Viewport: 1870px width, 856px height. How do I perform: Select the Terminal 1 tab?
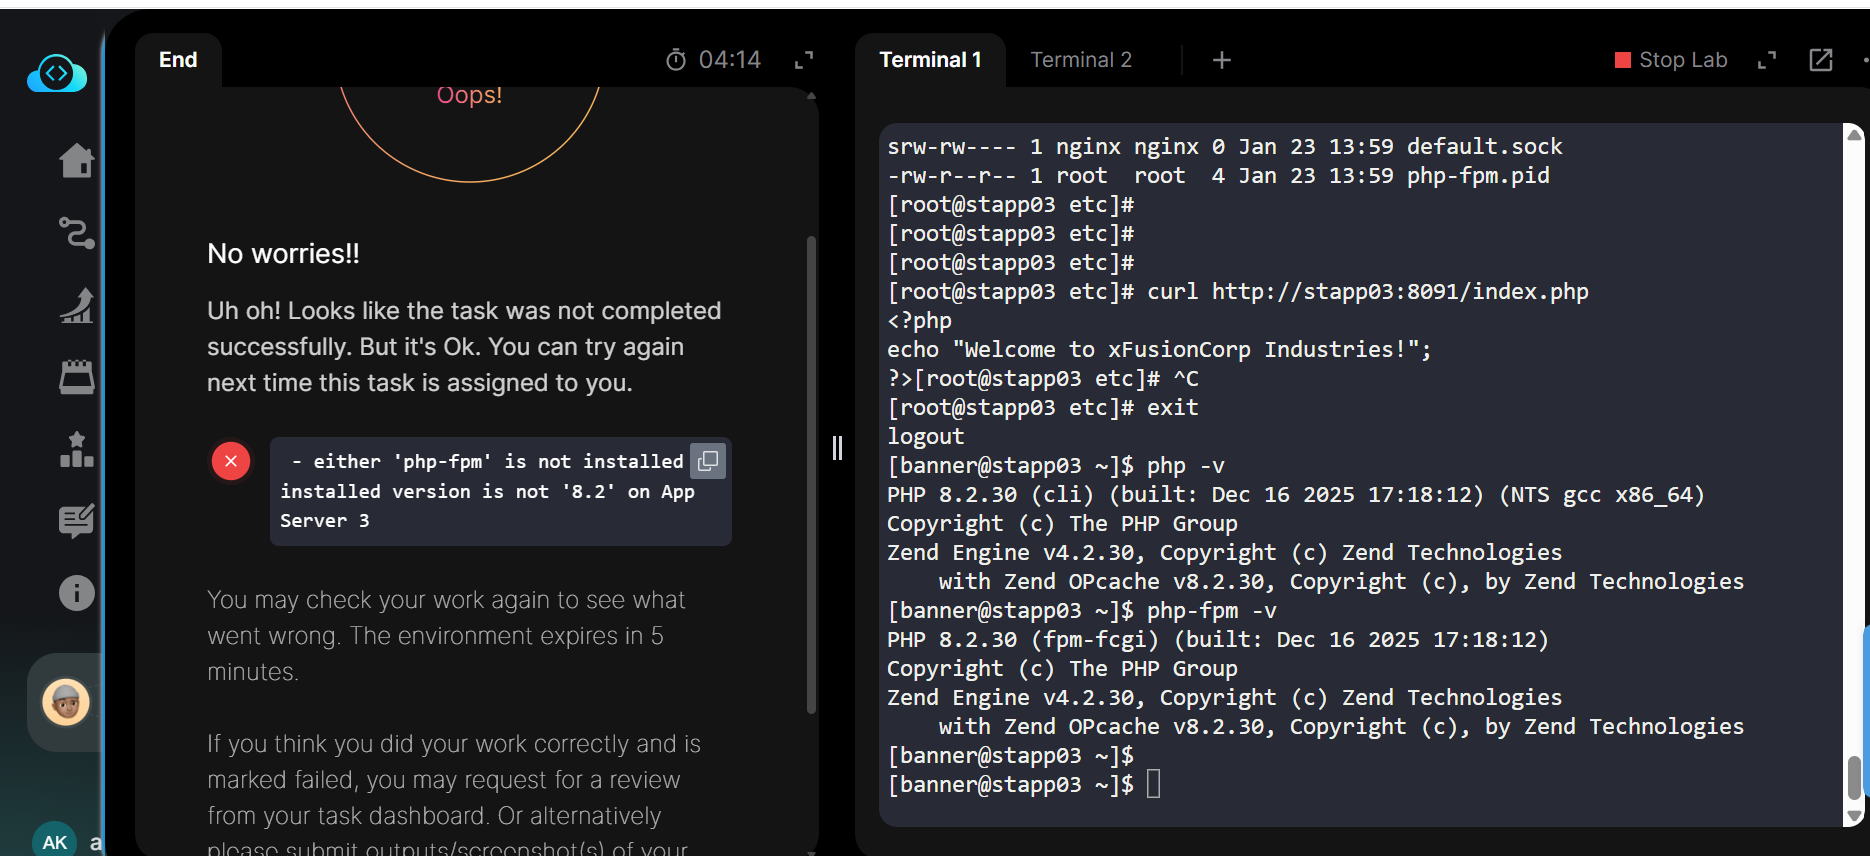tap(930, 60)
